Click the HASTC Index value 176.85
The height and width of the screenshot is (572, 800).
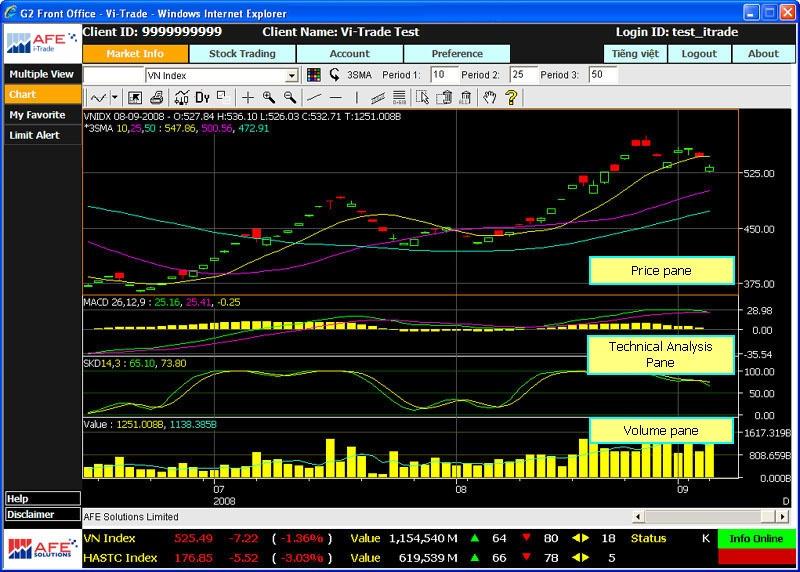coord(193,558)
